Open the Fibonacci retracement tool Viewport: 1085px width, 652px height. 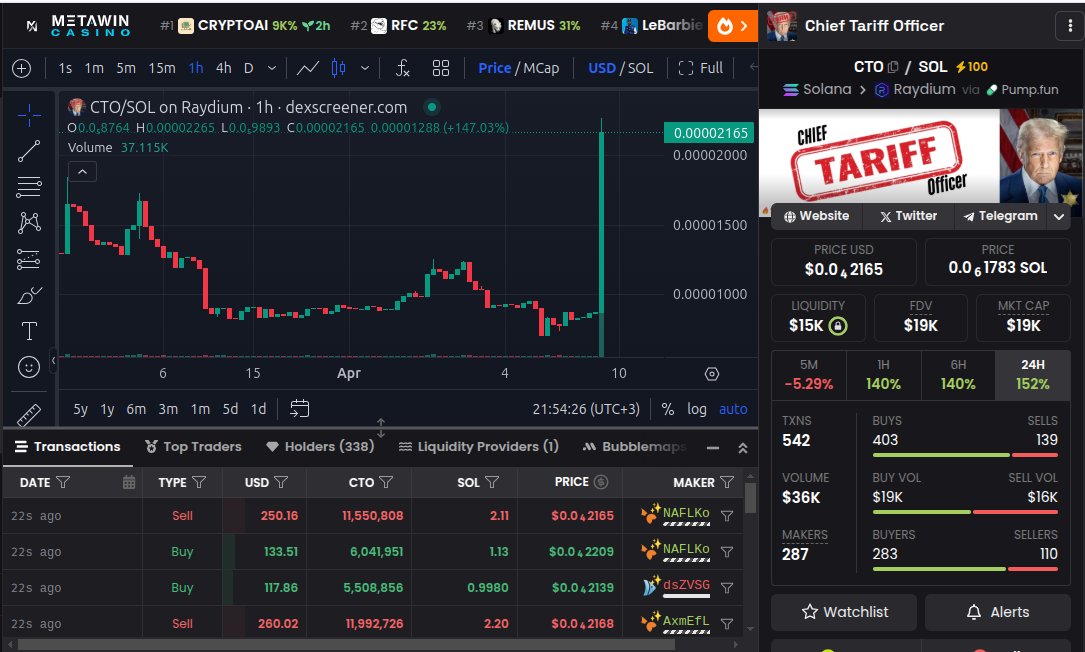click(28, 187)
